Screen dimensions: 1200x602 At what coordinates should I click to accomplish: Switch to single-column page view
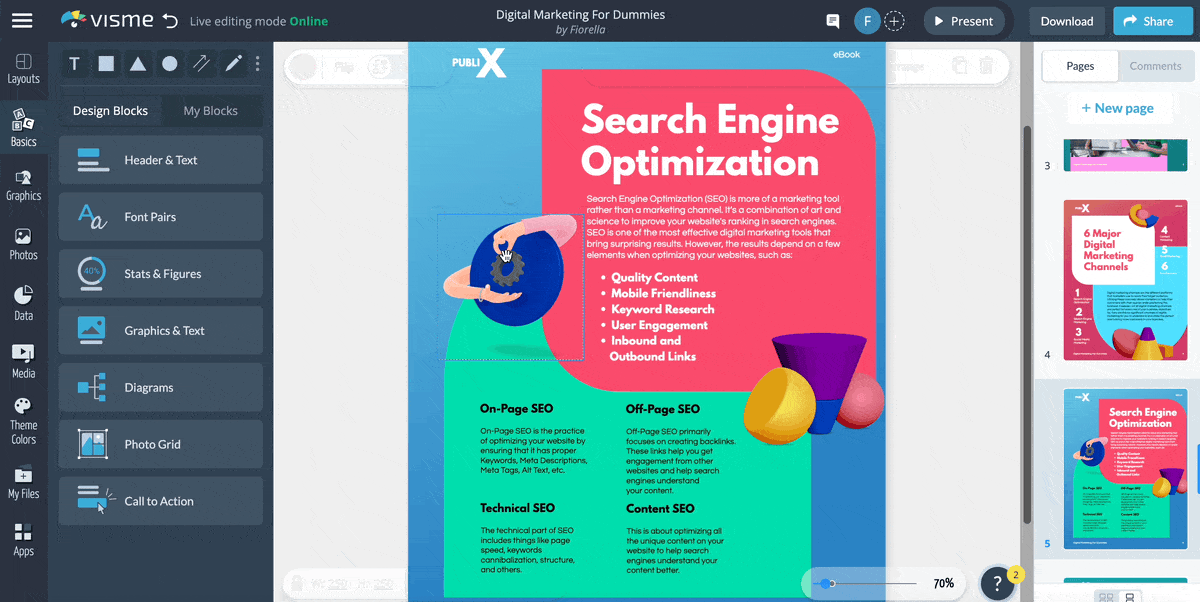(1130, 596)
